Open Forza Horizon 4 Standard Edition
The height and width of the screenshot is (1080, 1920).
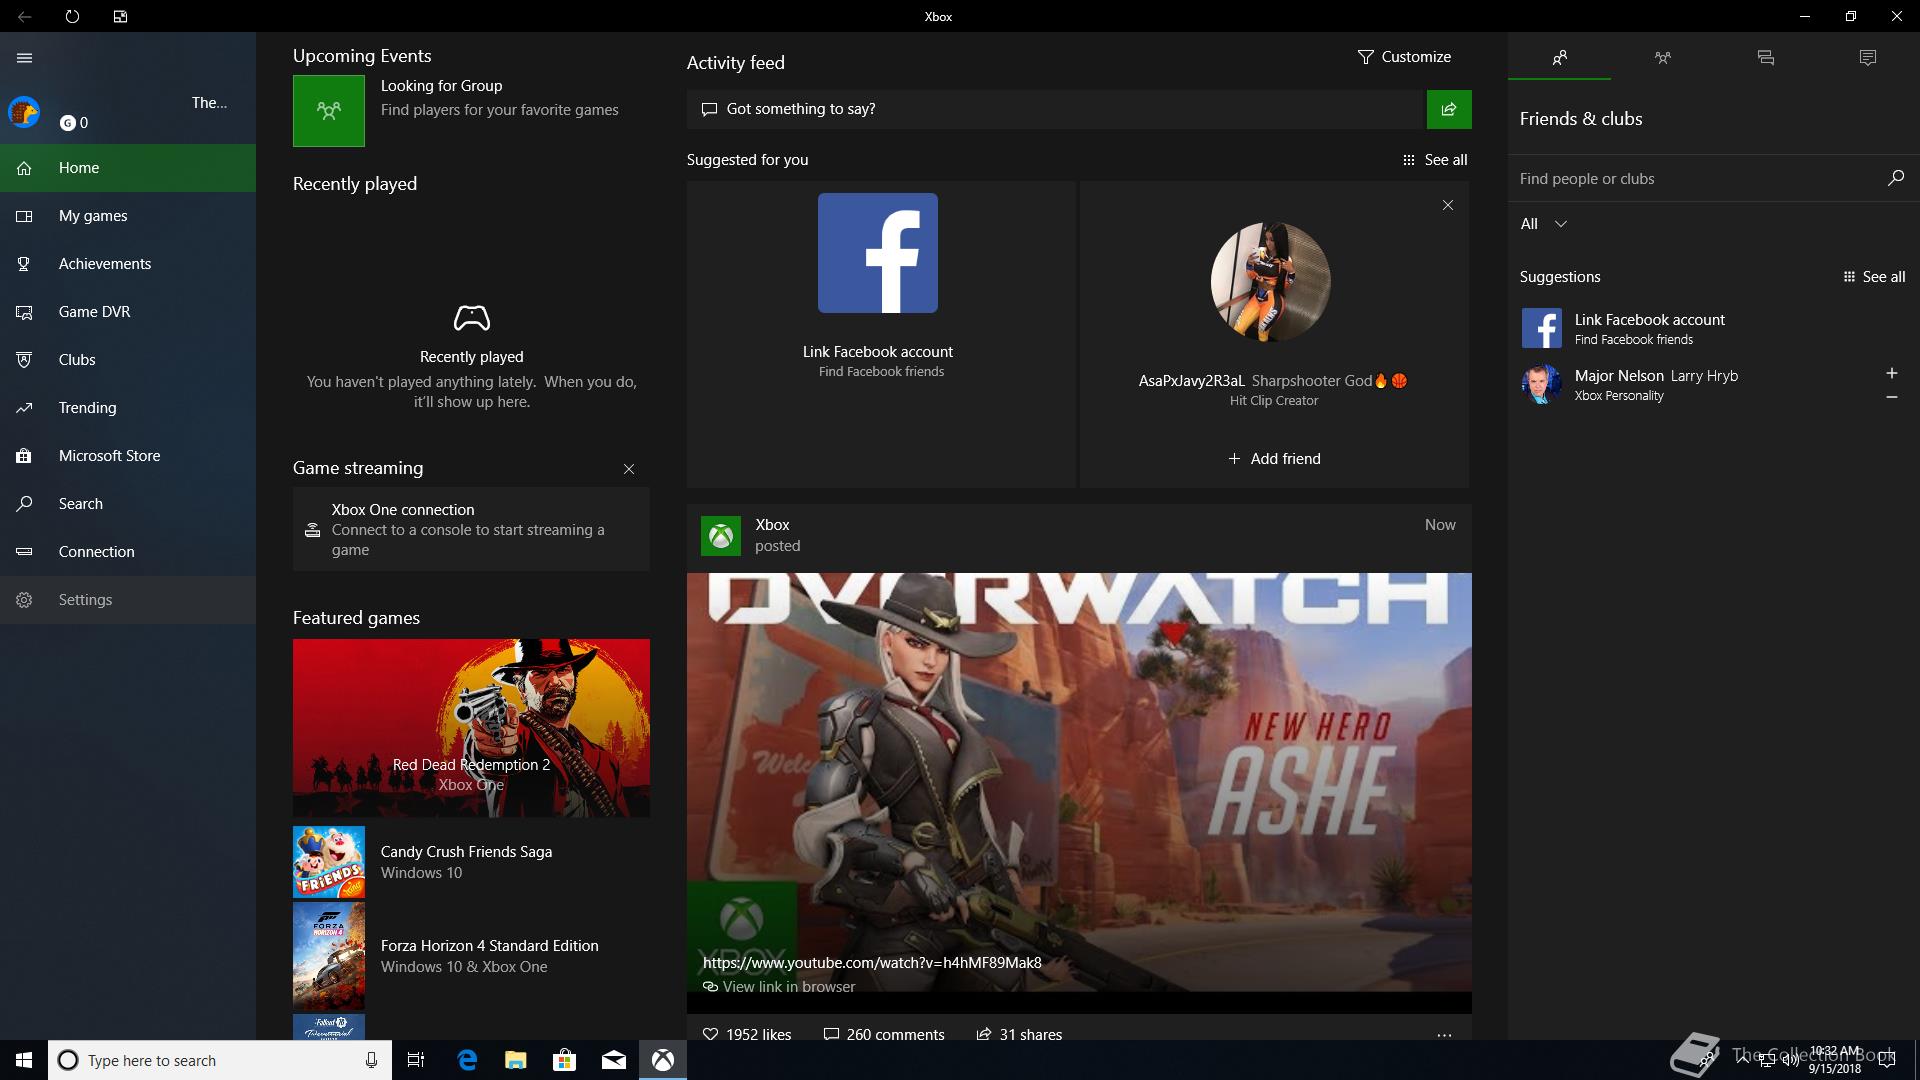click(x=471, y=956)
